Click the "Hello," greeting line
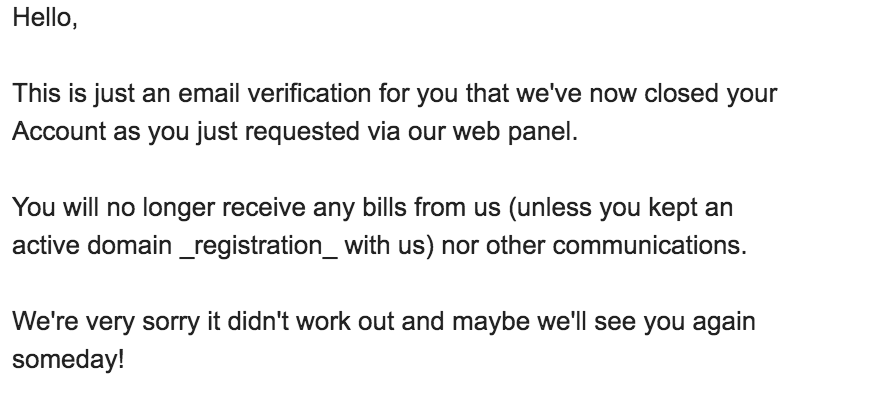 45,18
